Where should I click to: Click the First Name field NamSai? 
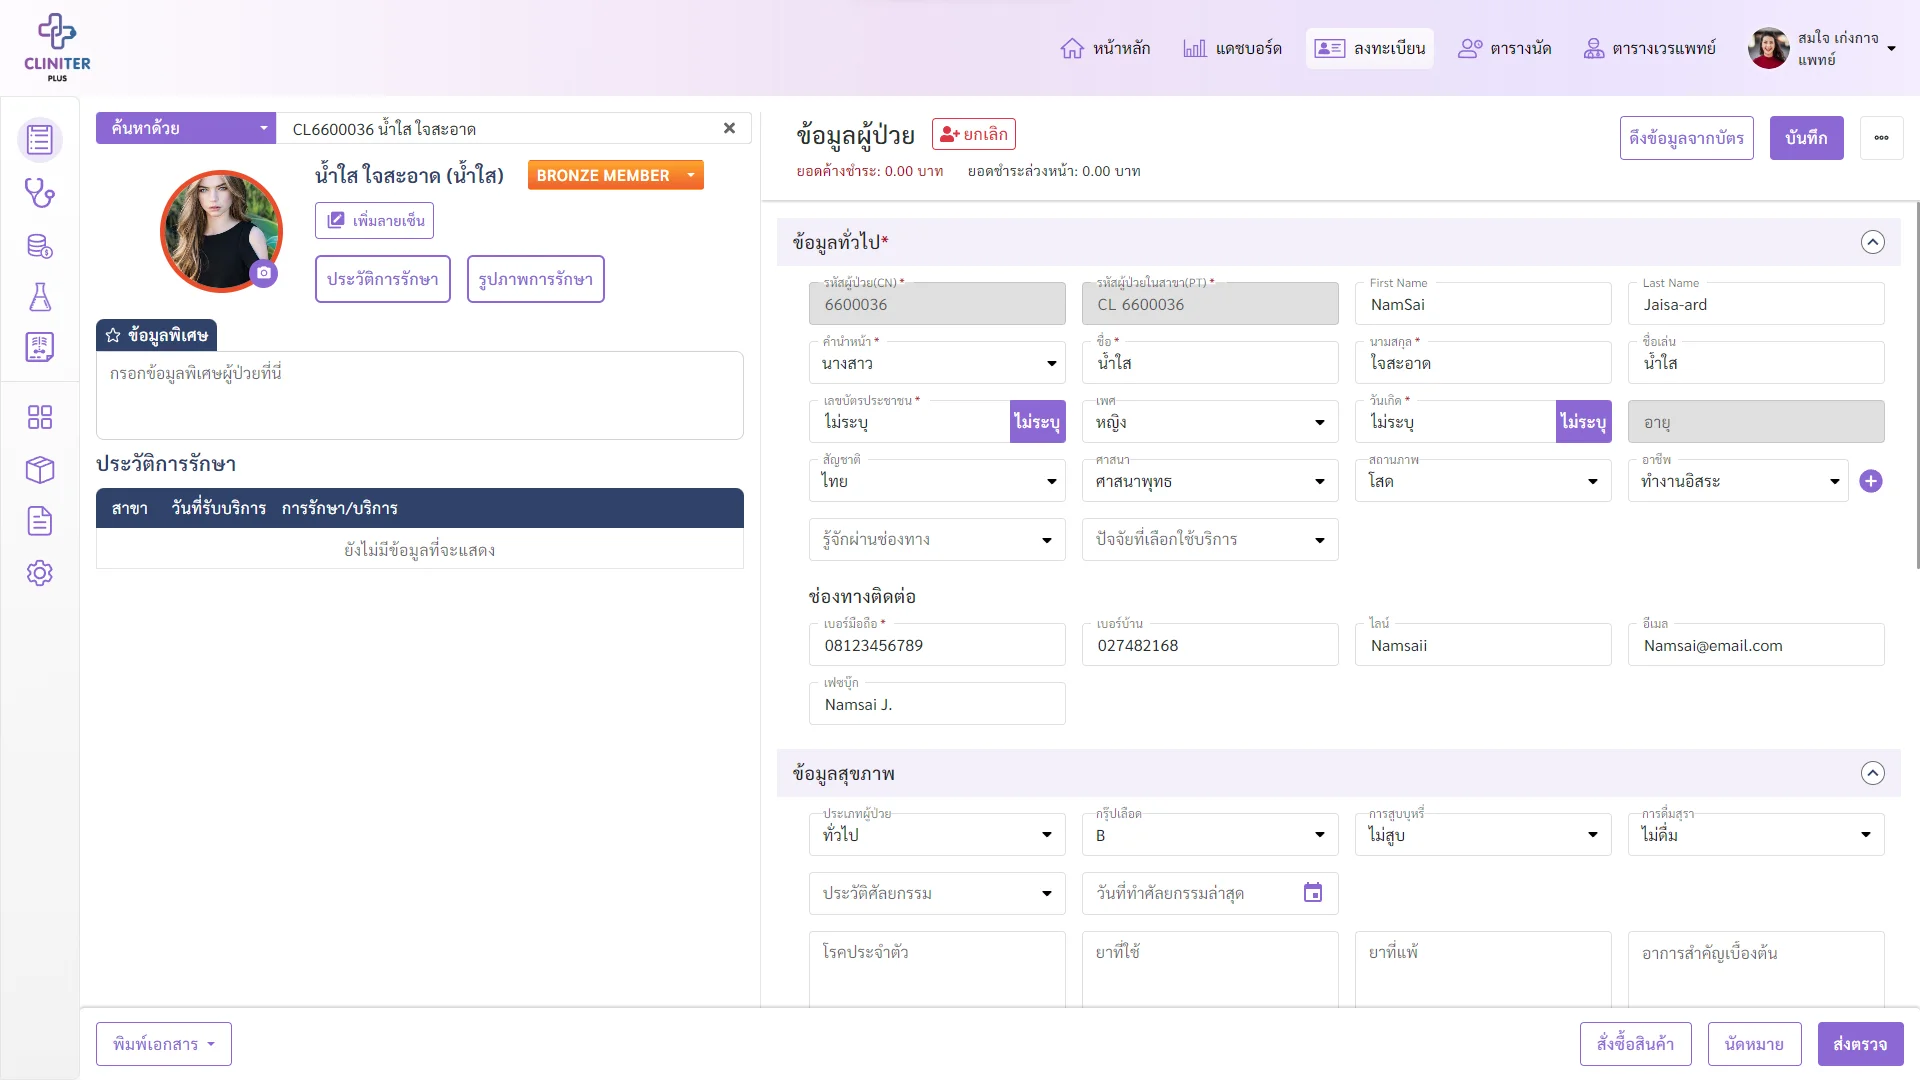(x=1483, y=304)
